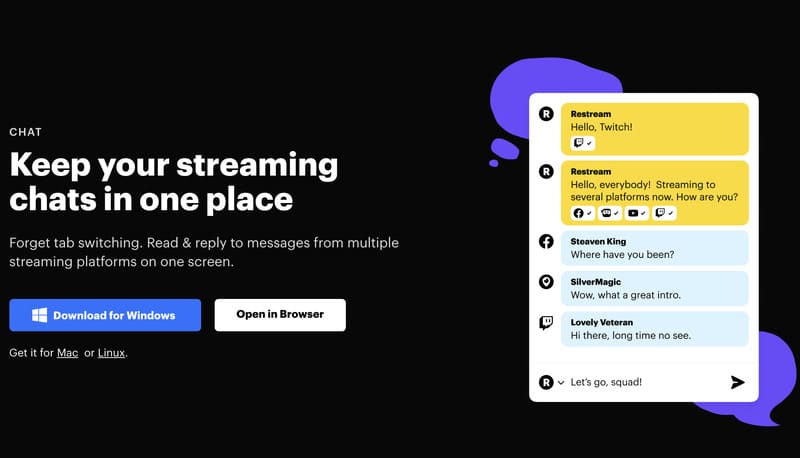Click the YouTube badge under "Hello, everybody!"
The height and width of the screenshot is (458, 800).
click(637, 213)
